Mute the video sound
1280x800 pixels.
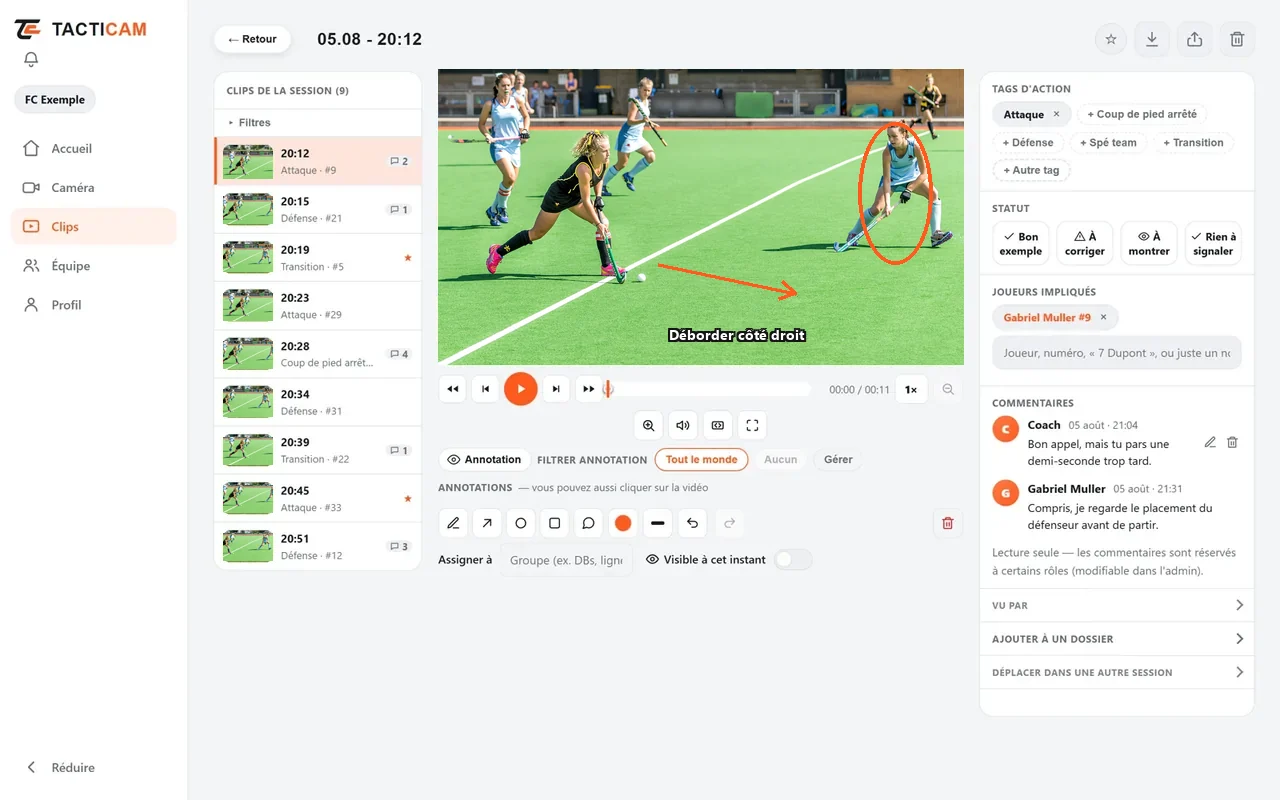click(x=683, y=425)
